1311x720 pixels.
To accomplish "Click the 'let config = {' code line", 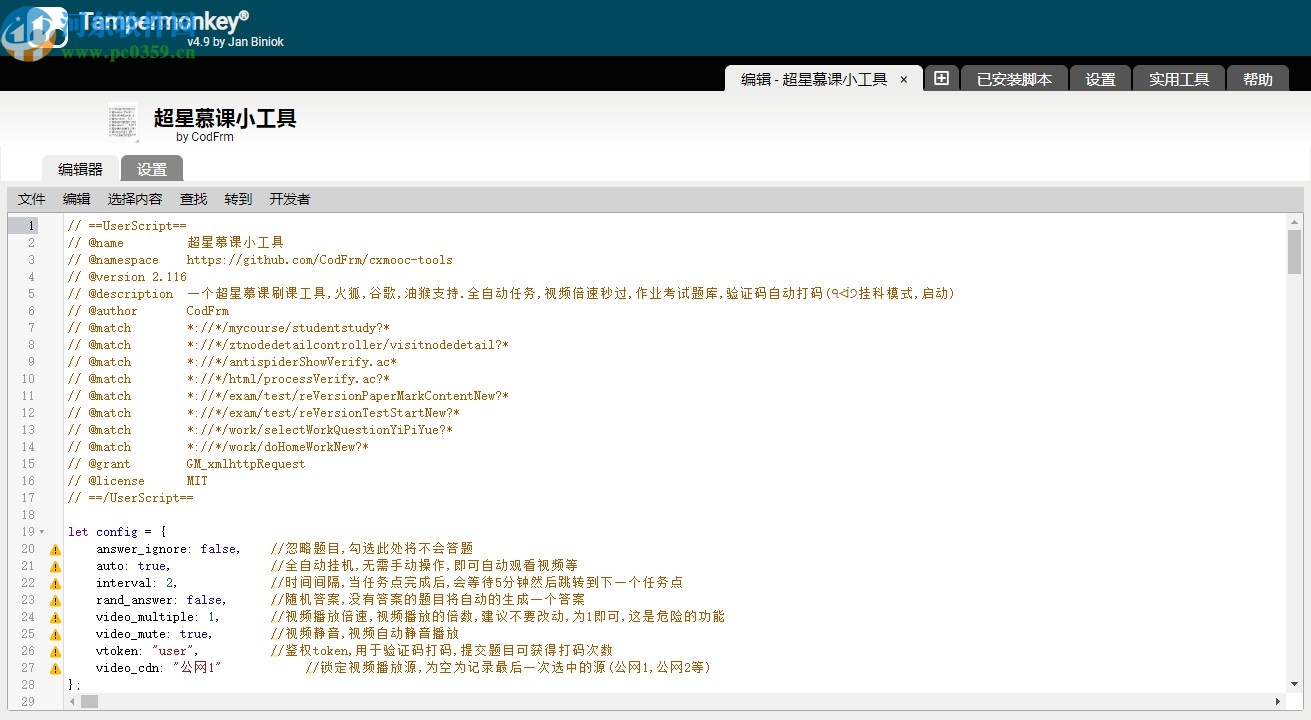I will pos(117,532).
